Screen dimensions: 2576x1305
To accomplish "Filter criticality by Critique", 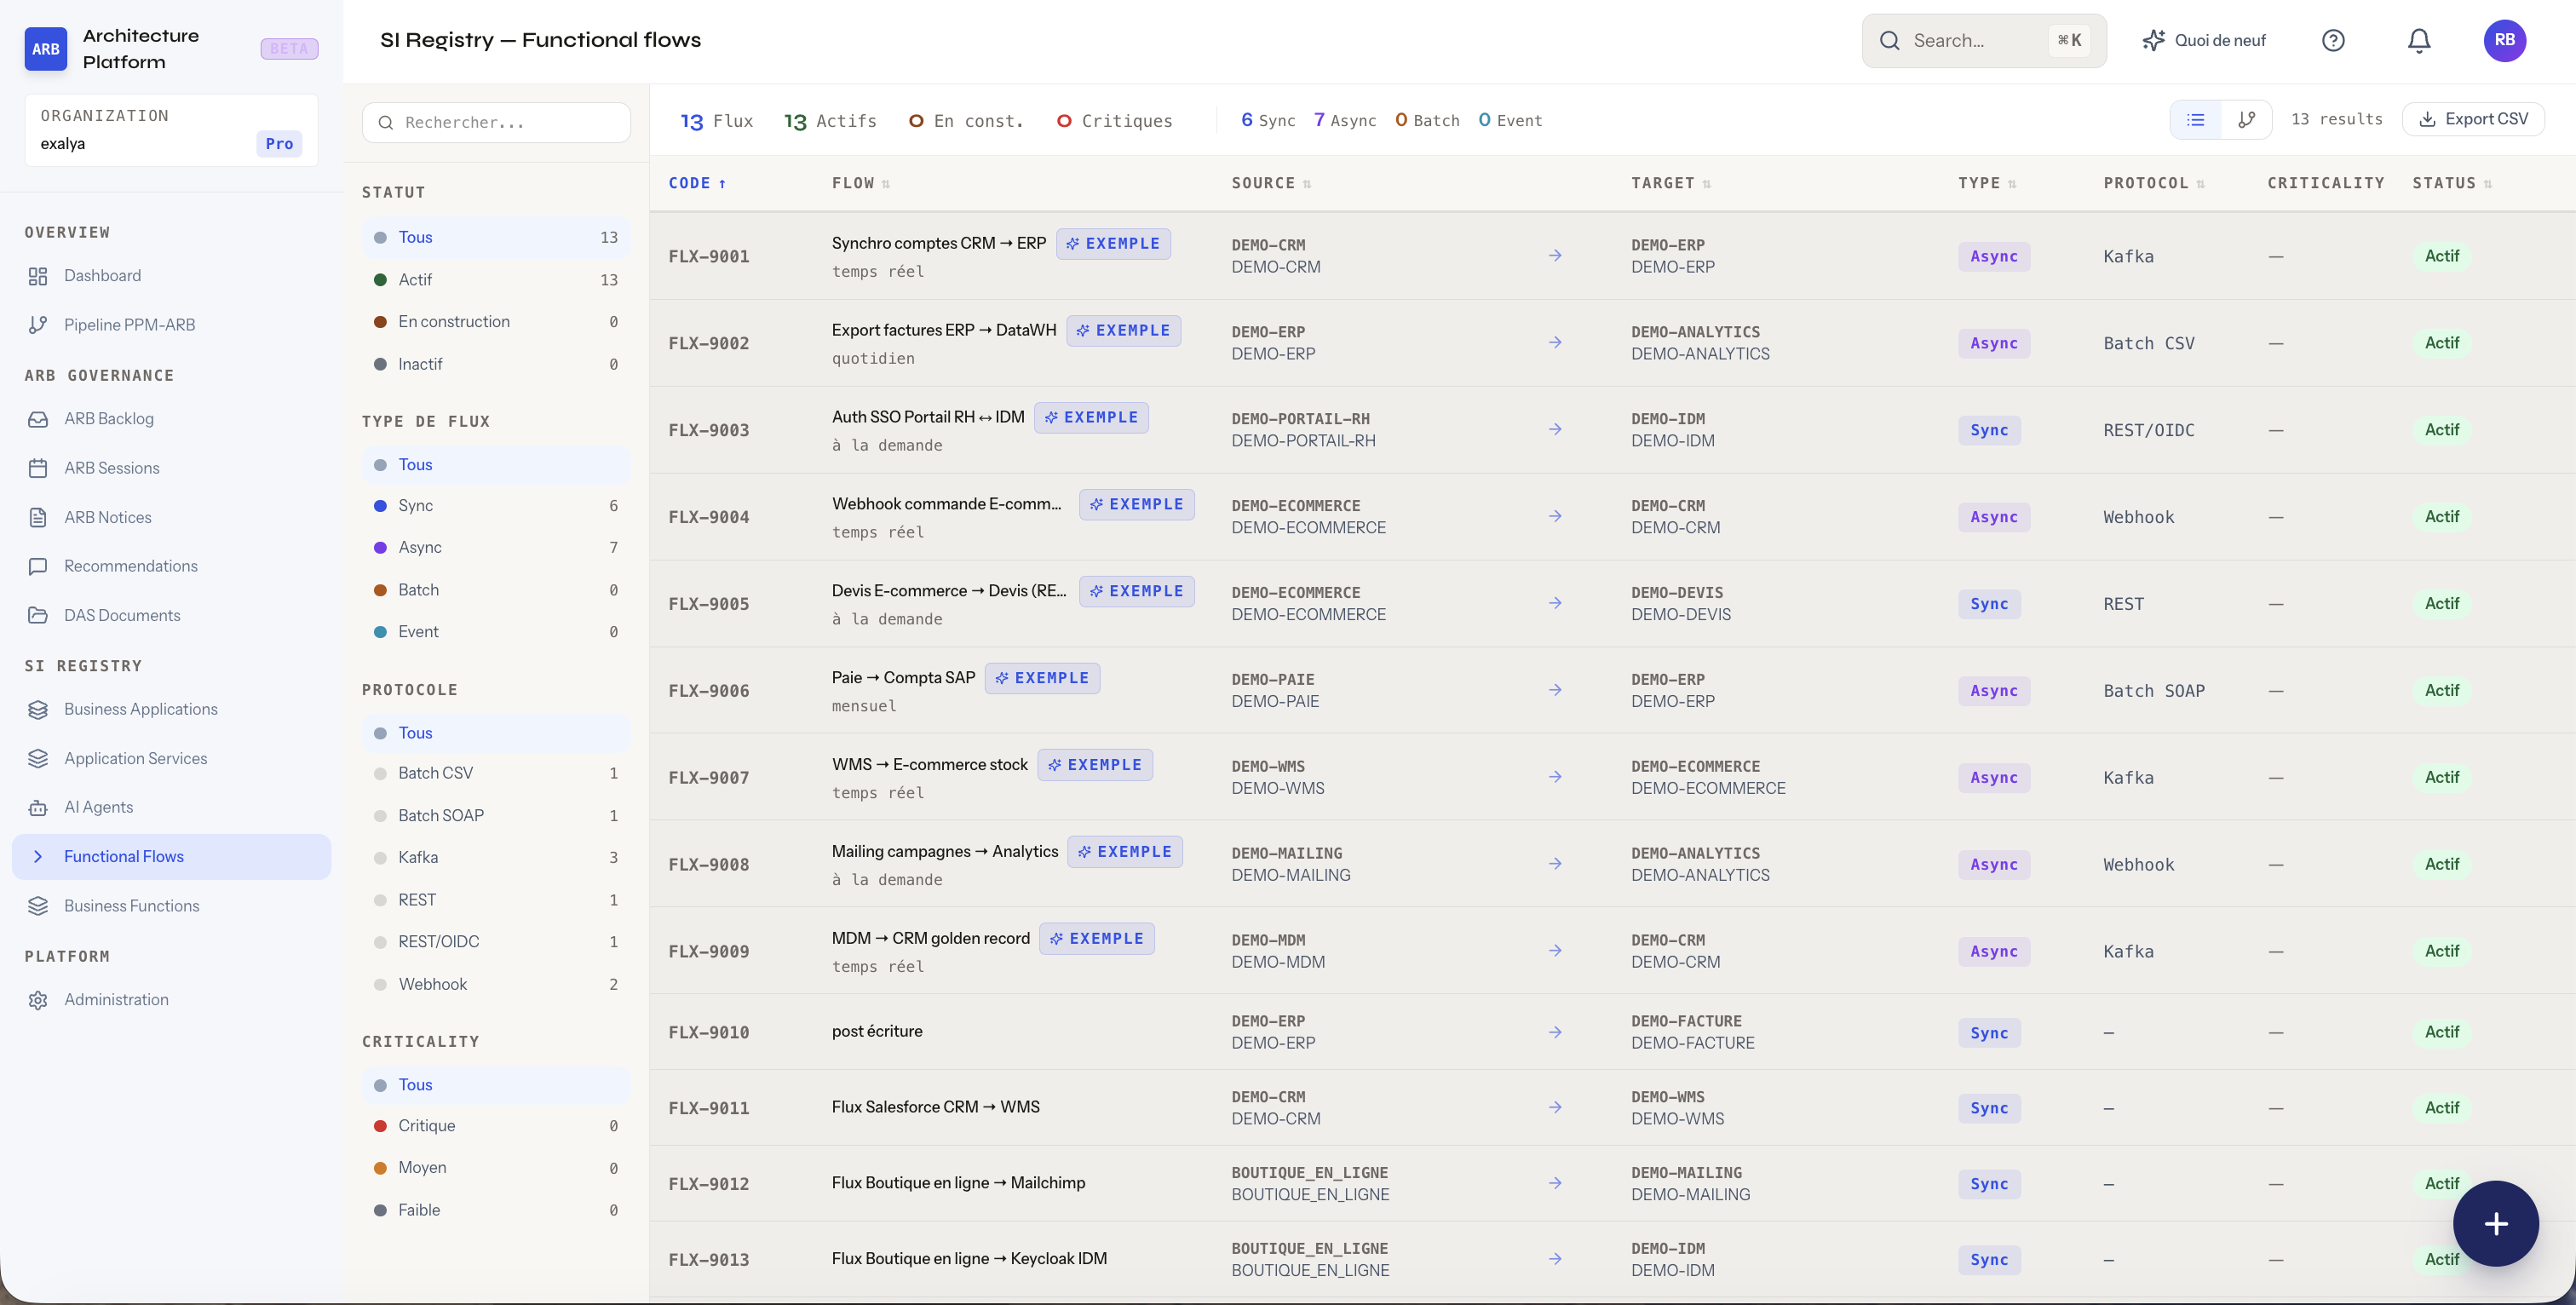I will (x=496, y=1126).
